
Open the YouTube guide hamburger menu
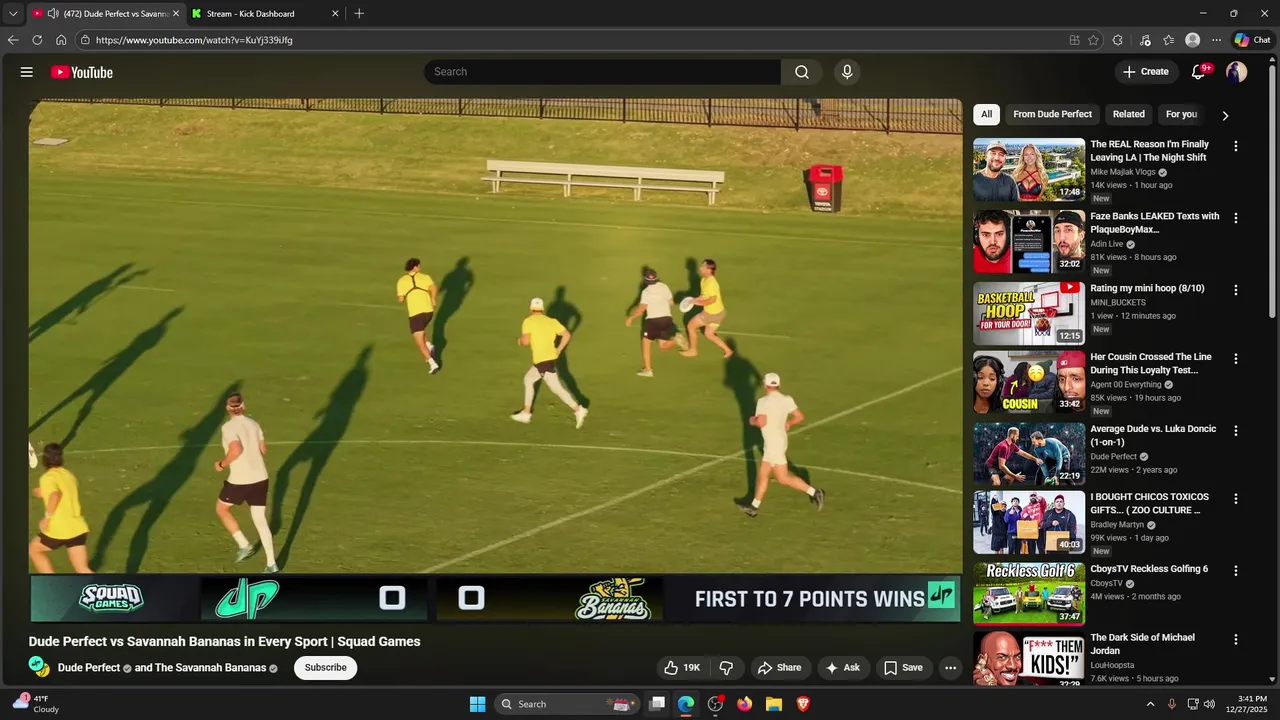pyautogui.click(x=27, y=72)
